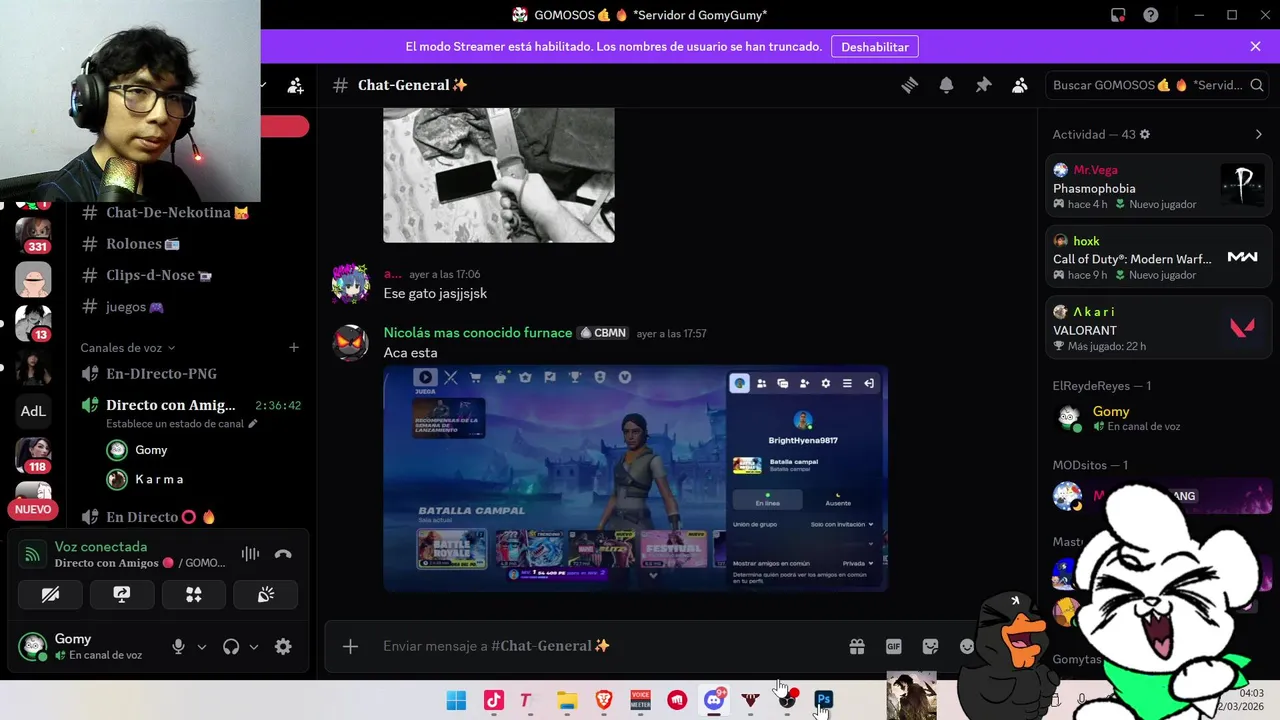
Task: Open Gomy's user profile avatar in the user panel
Action: pos(33,646)
